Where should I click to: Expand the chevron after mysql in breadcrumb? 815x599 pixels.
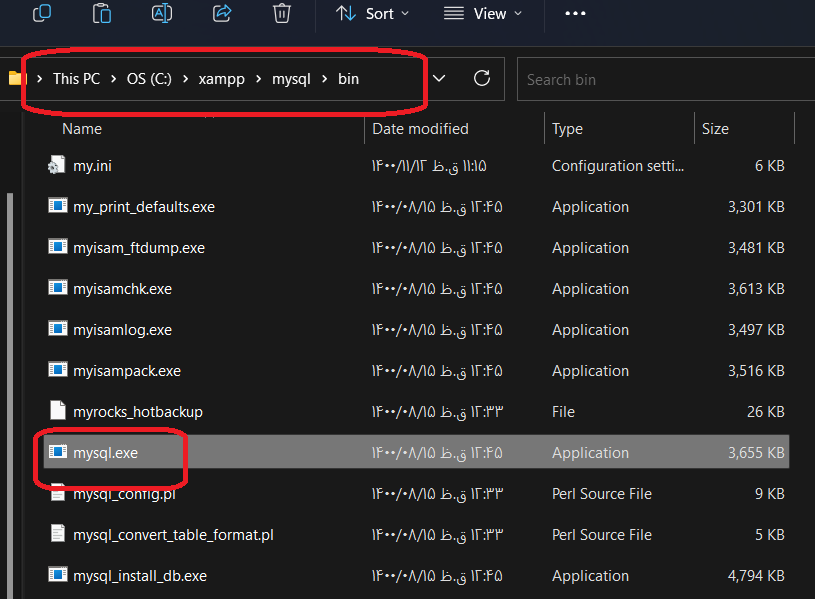click(x=324, y=79)
